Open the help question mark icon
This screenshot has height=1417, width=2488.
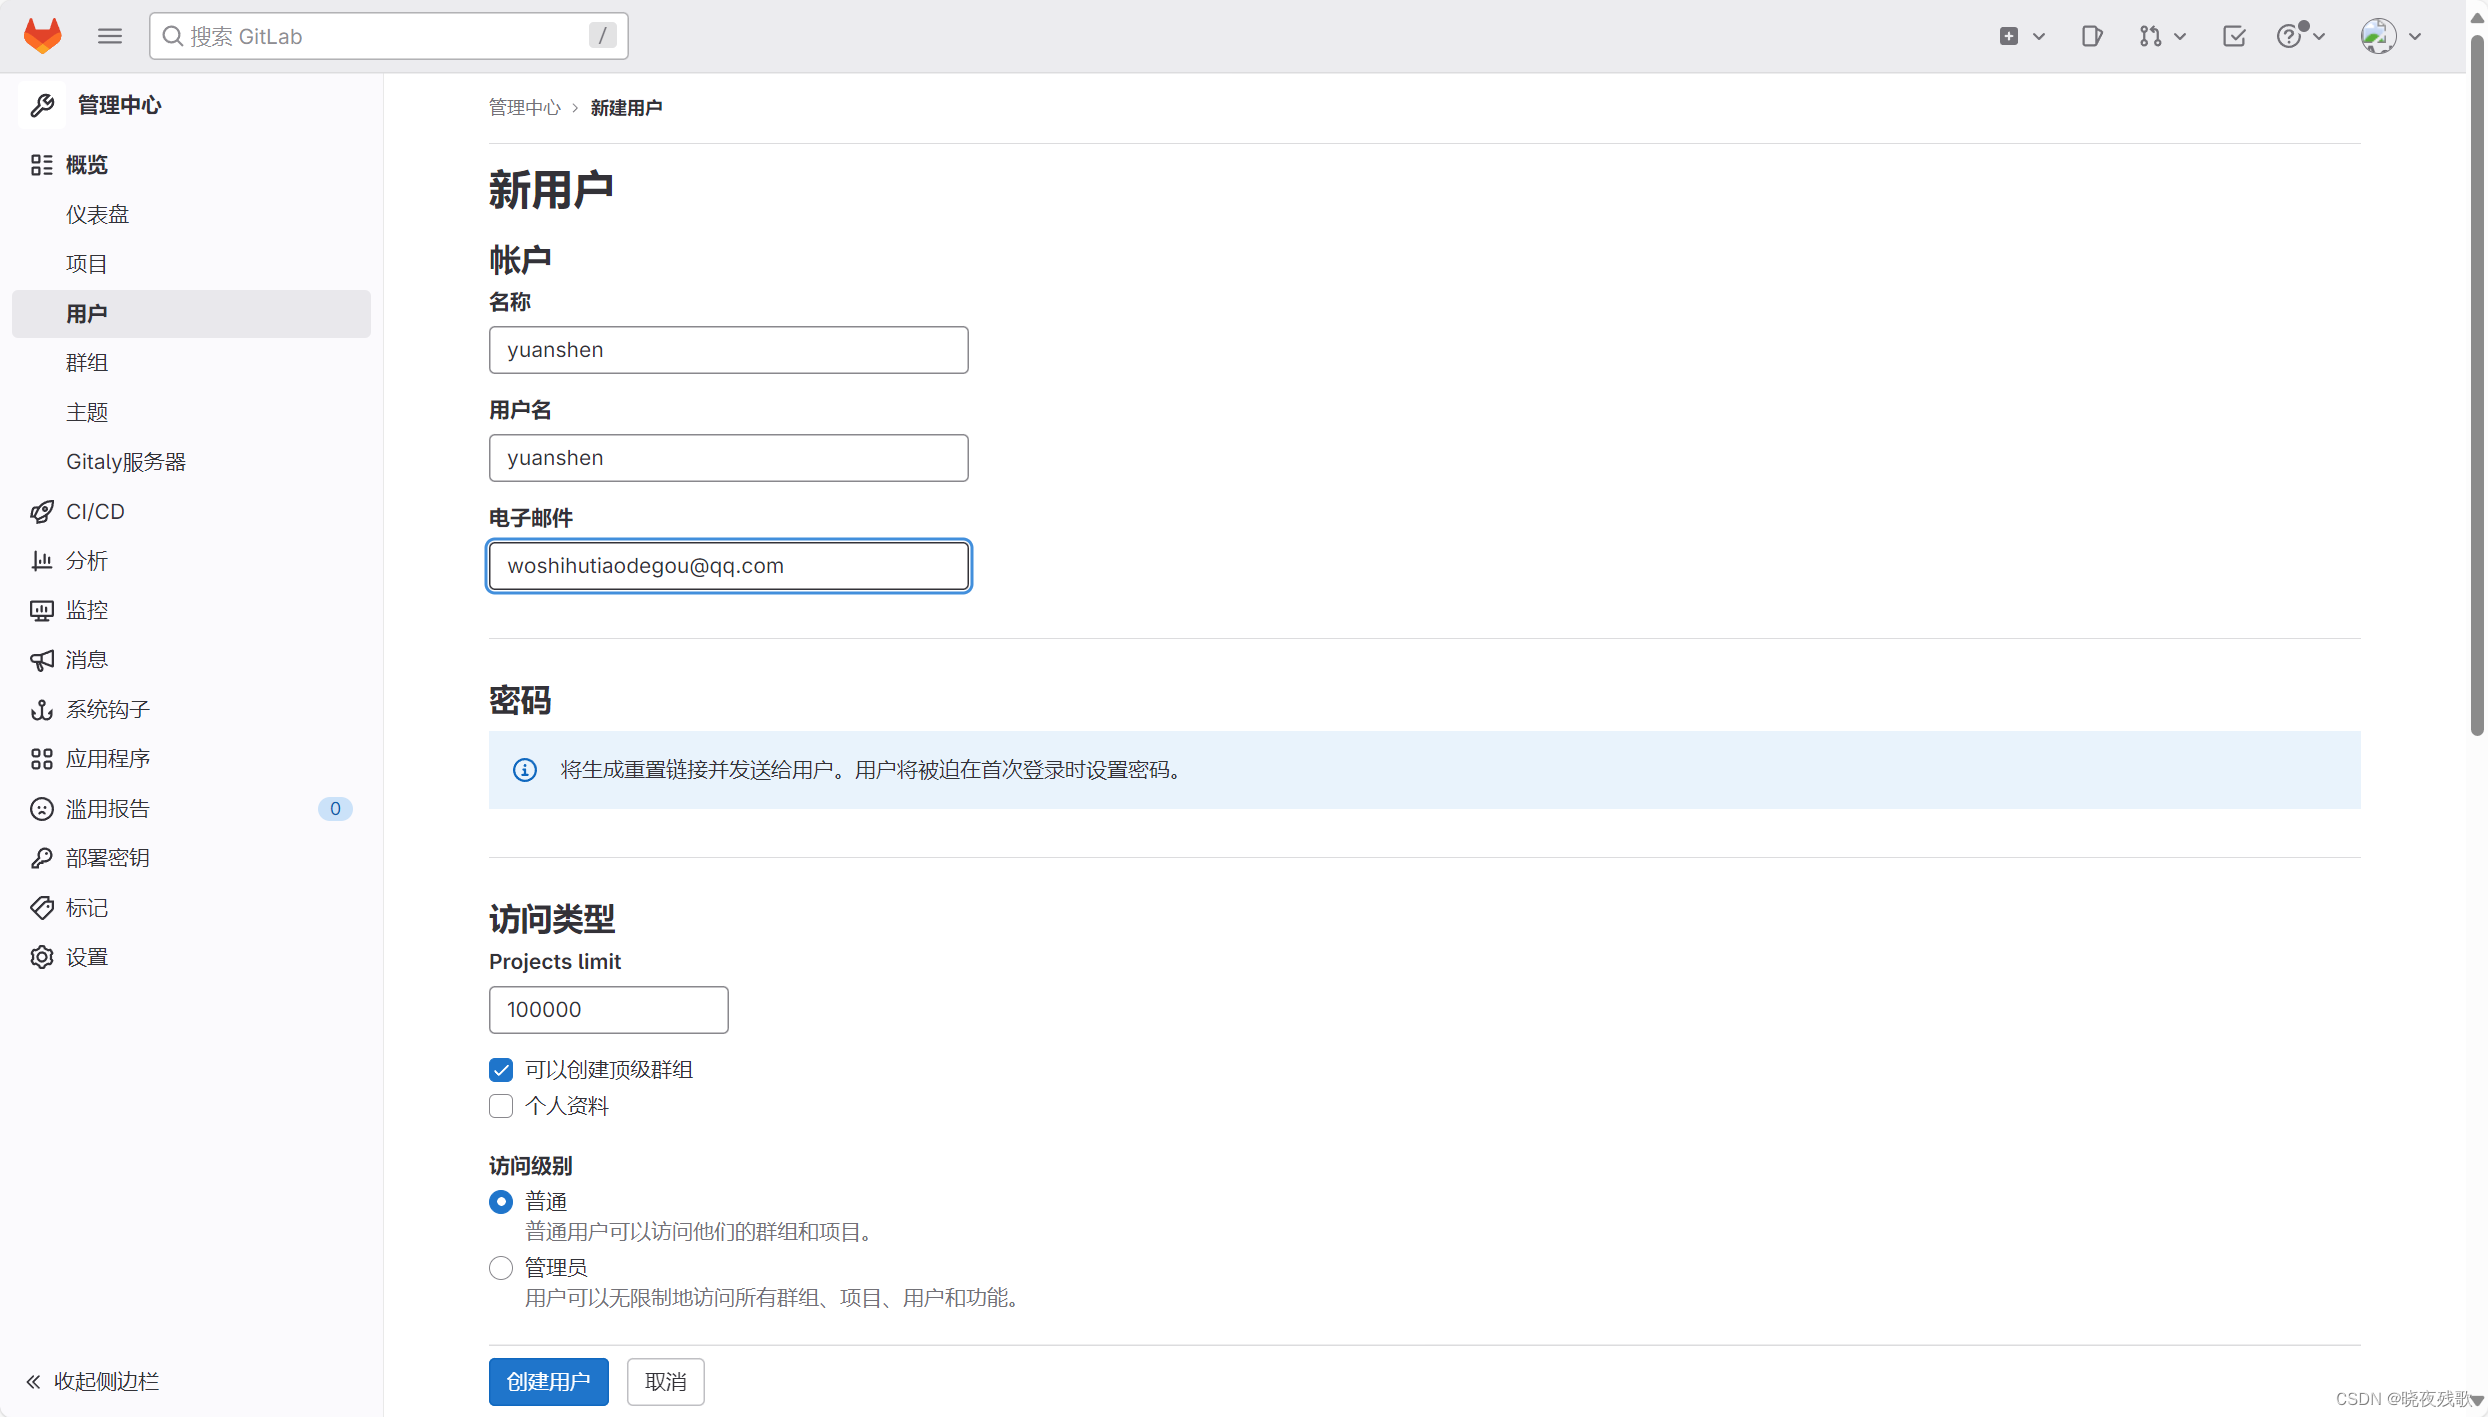[x=2289, y=36]
